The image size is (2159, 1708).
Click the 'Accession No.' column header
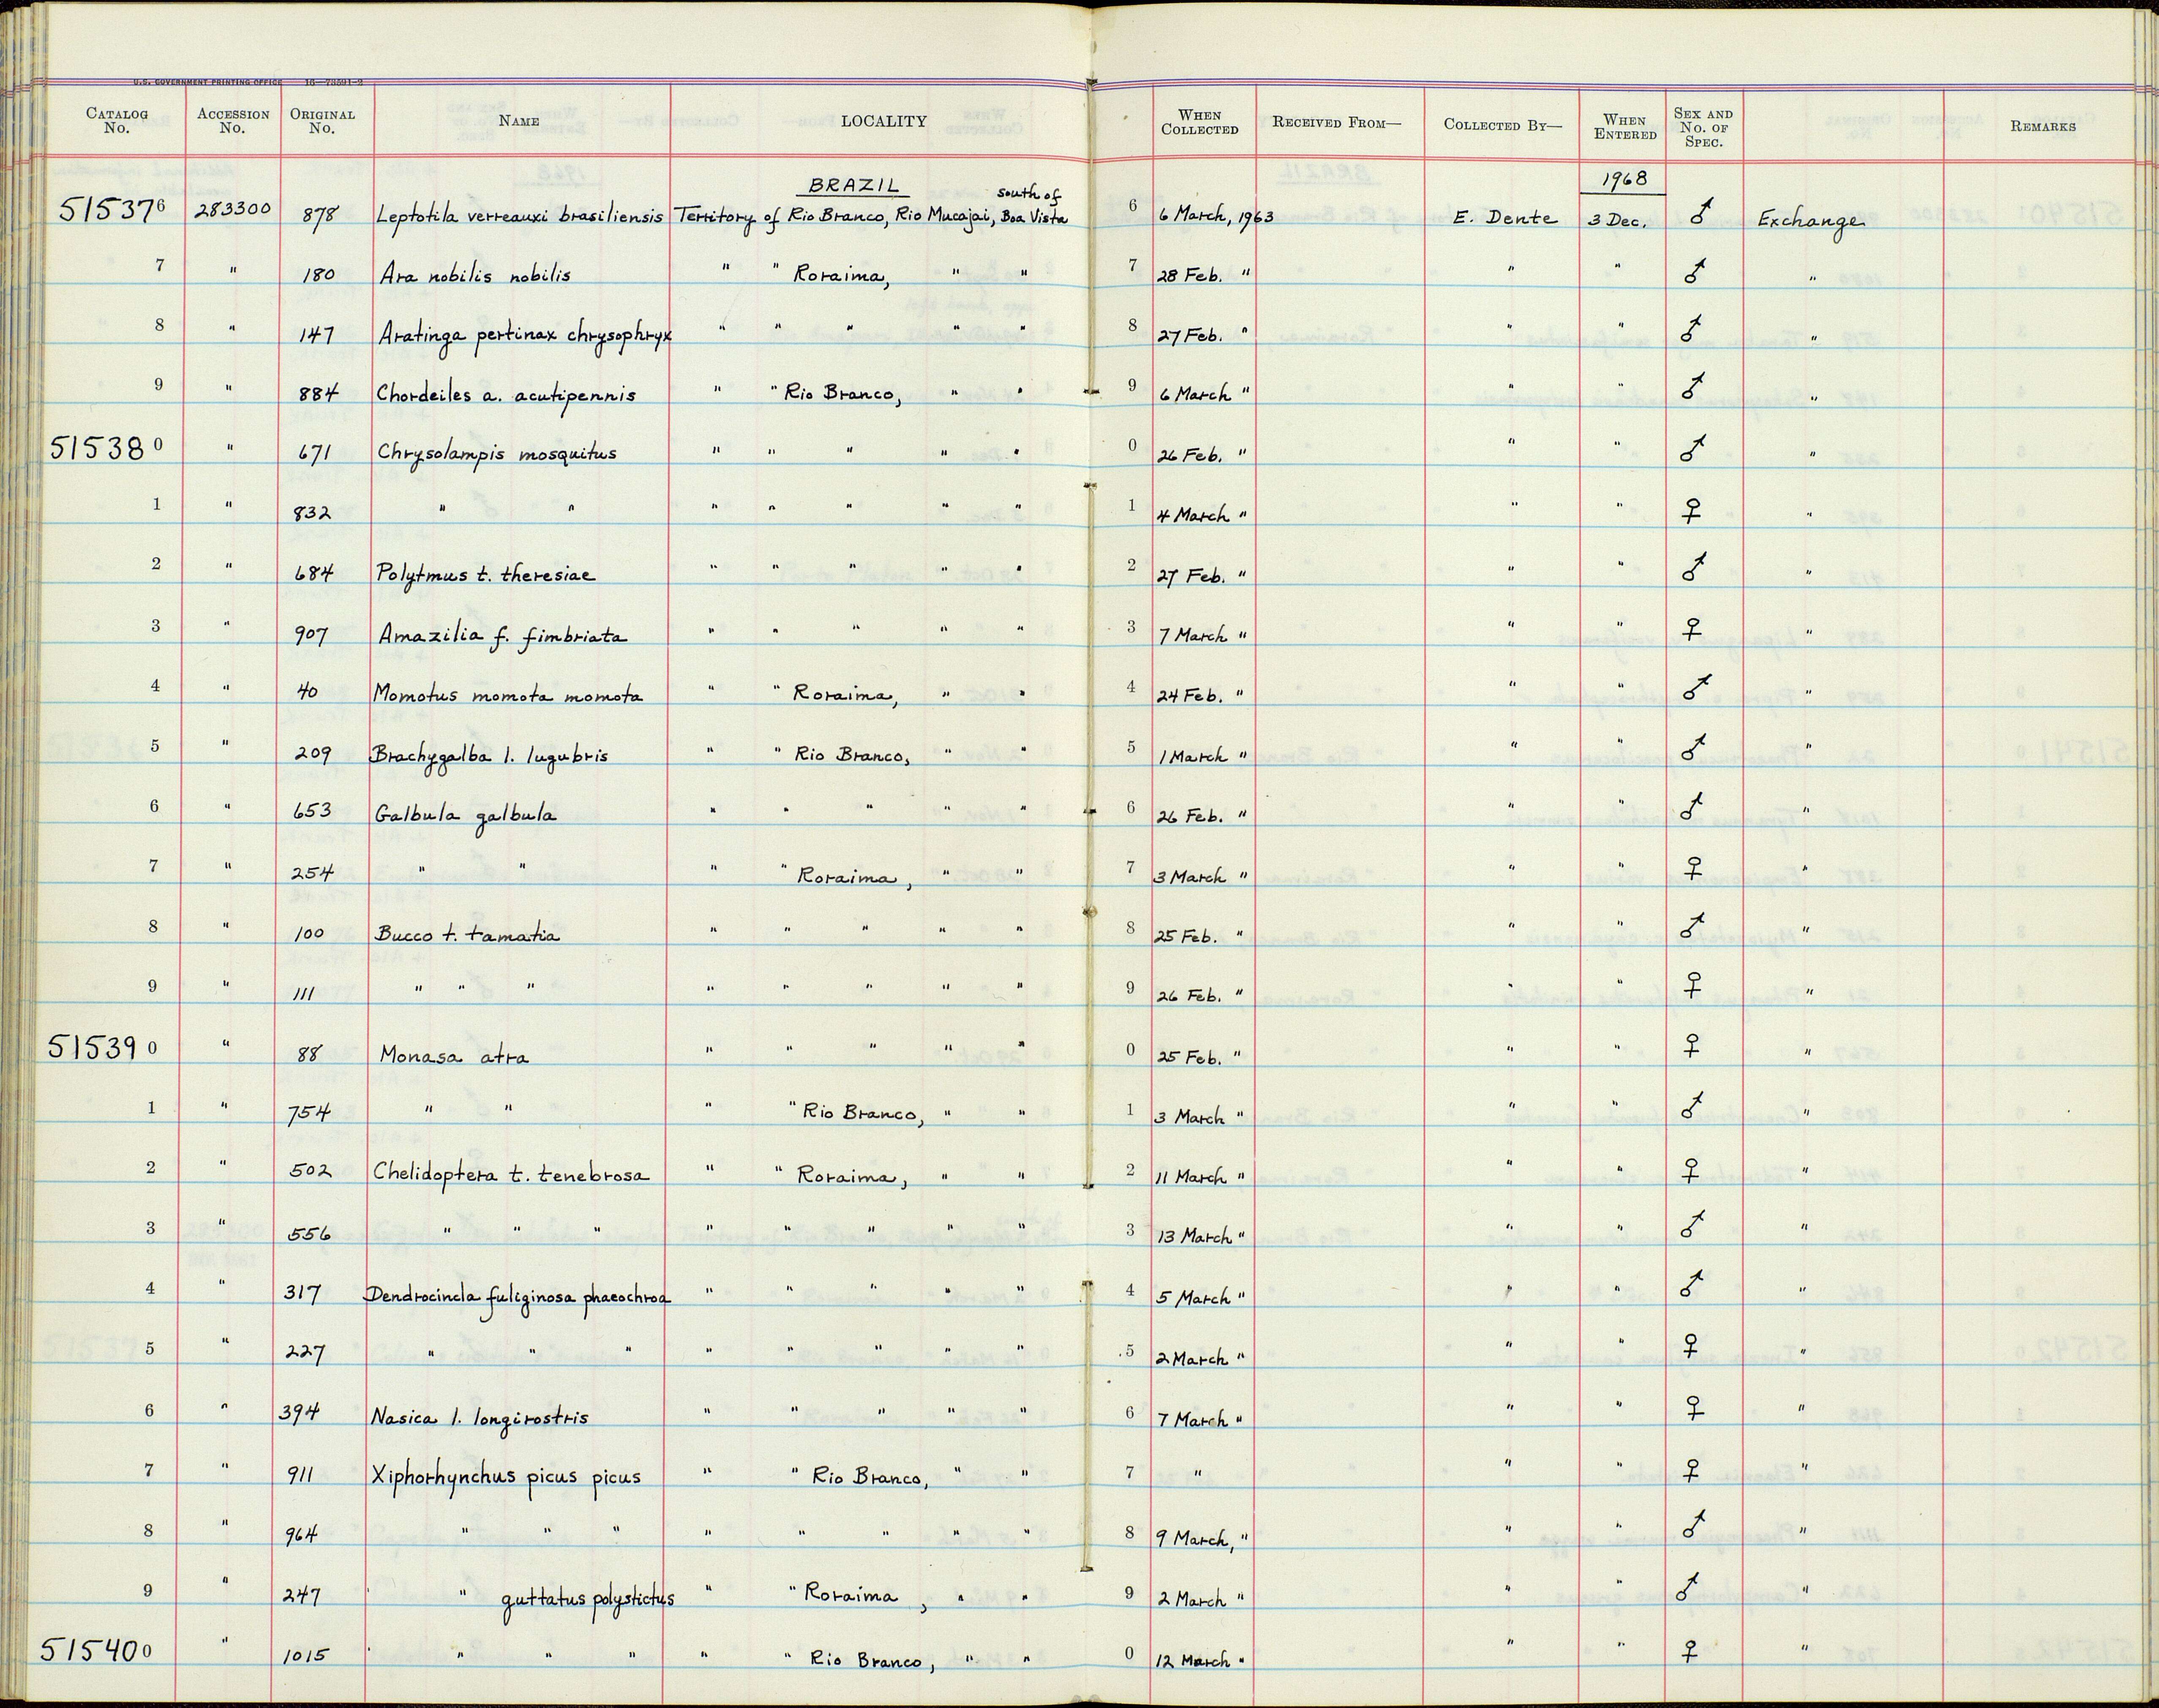tap(233, 121)
